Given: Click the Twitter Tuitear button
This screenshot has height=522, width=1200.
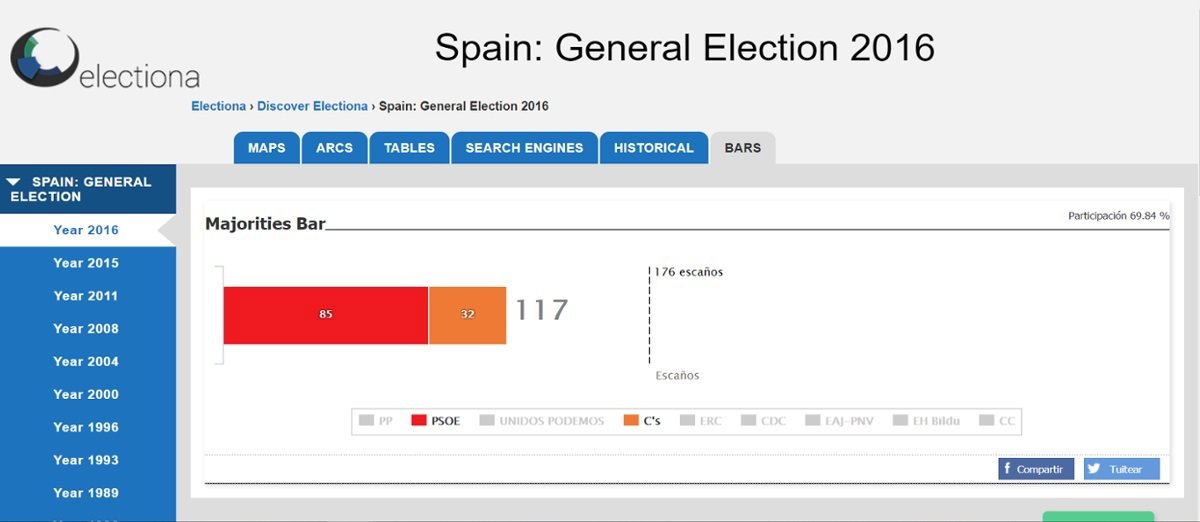Looking at the screenshot, I should pos(1121,469).
